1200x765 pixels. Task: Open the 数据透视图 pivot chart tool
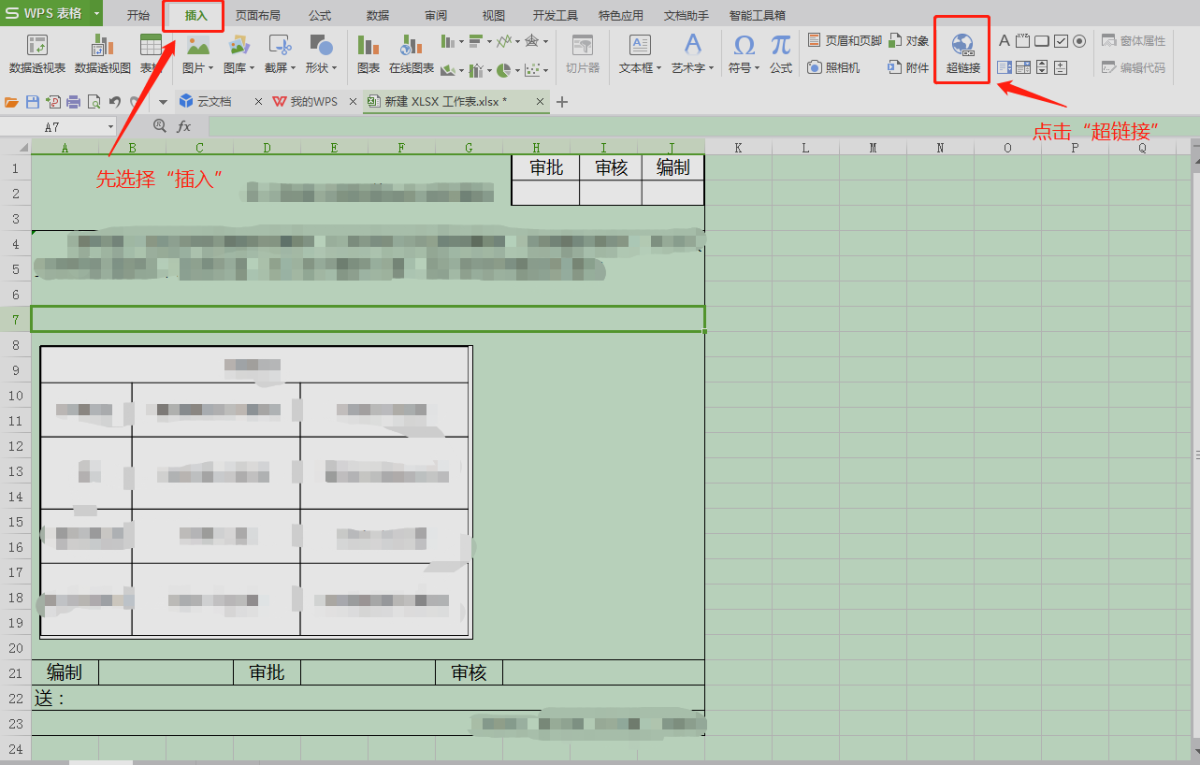point(102,54)
